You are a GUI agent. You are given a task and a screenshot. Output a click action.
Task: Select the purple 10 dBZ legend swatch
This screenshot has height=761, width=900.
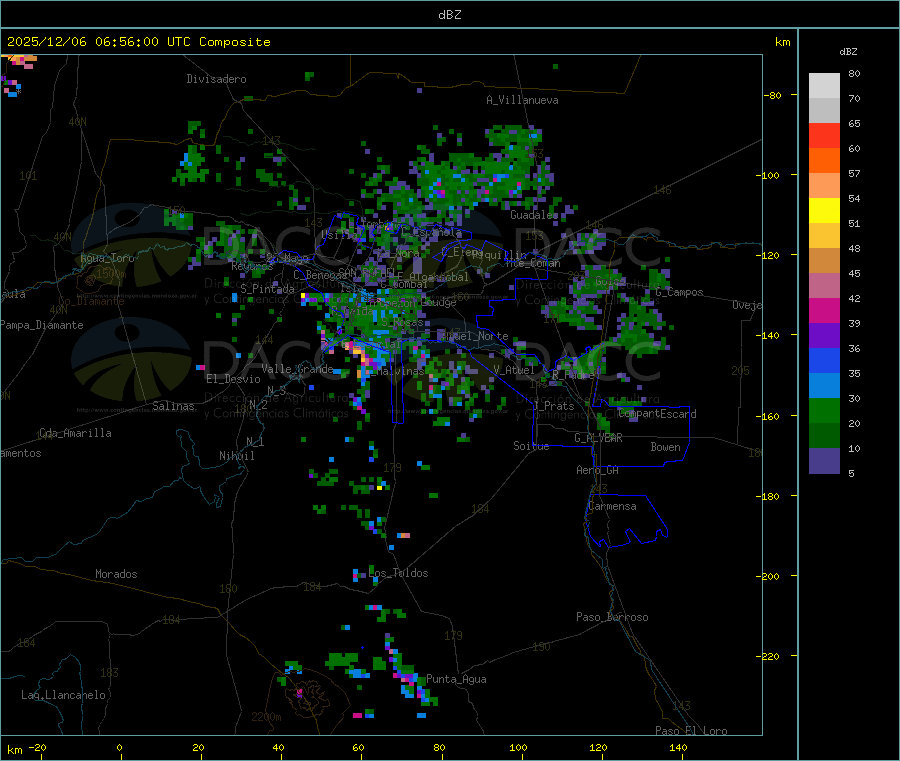[824, 461]
